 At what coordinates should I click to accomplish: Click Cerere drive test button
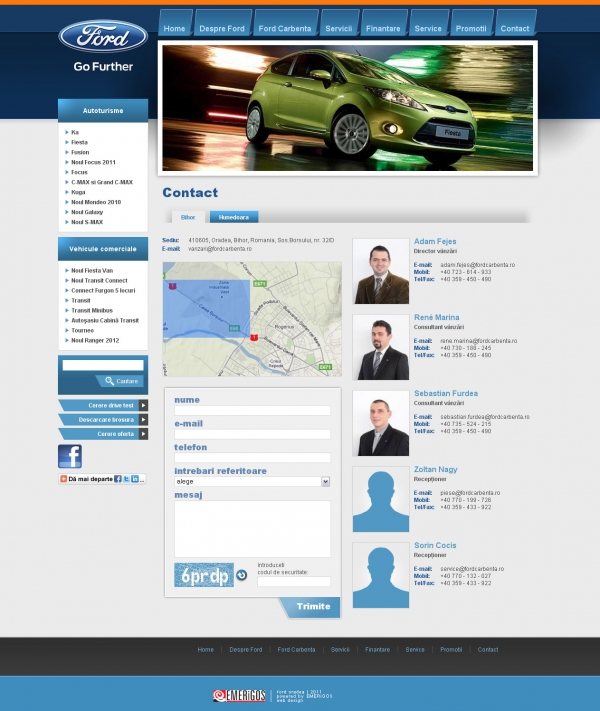(103, 405)
